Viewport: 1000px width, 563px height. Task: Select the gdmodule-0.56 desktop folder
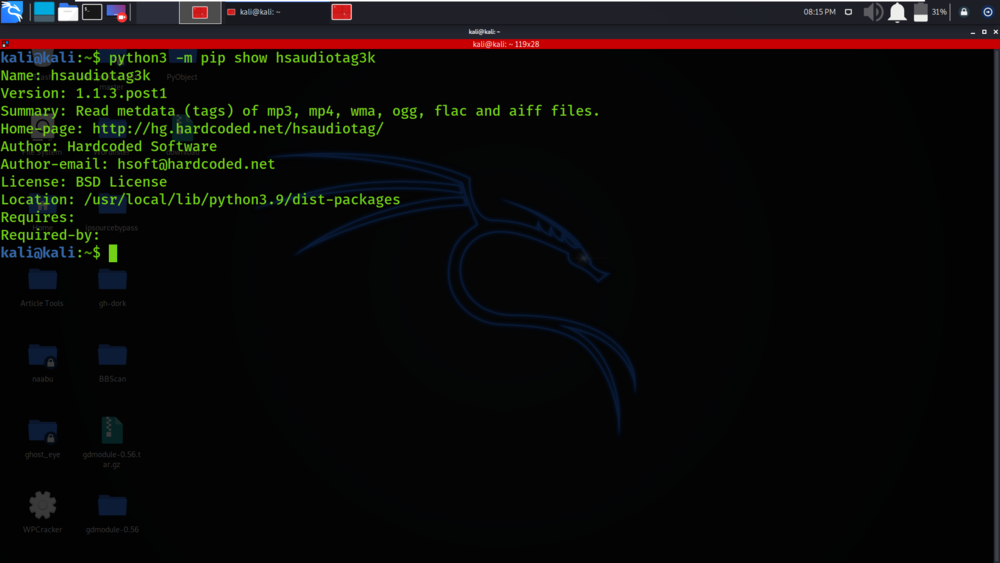[x=112, y=514]
